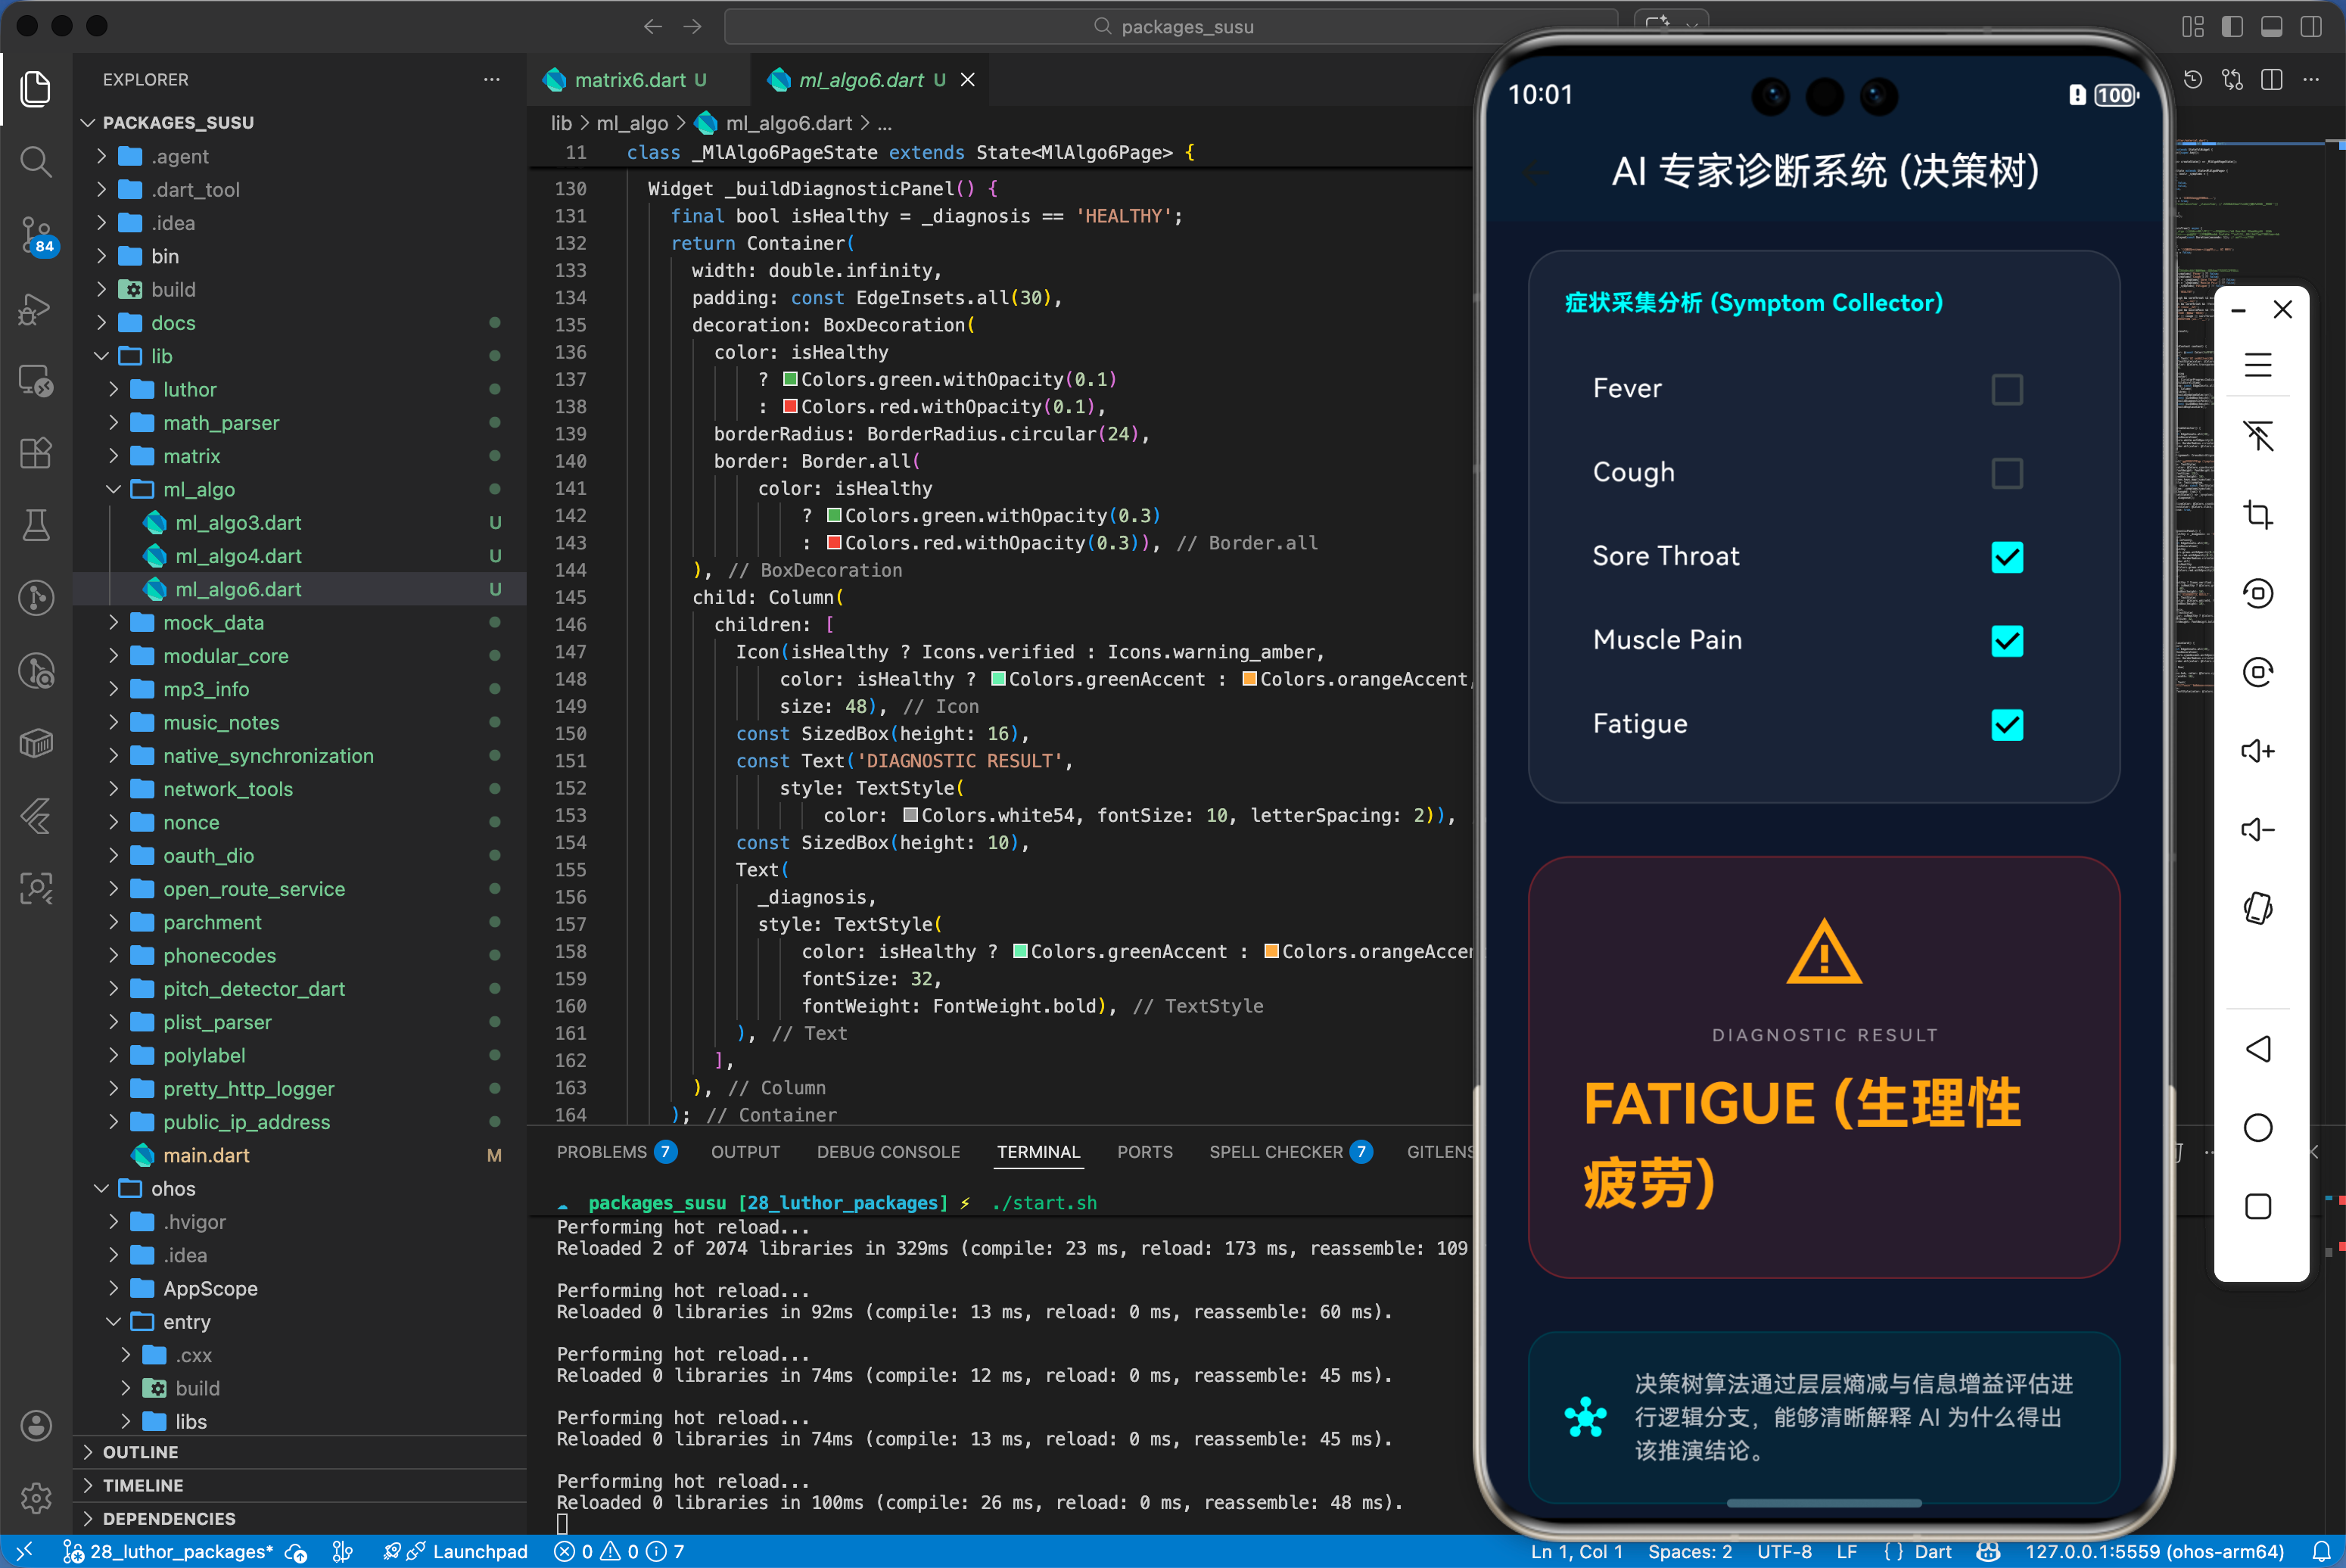
Task: Take a cropped emulator screenshot
Action: (2259, 514)
